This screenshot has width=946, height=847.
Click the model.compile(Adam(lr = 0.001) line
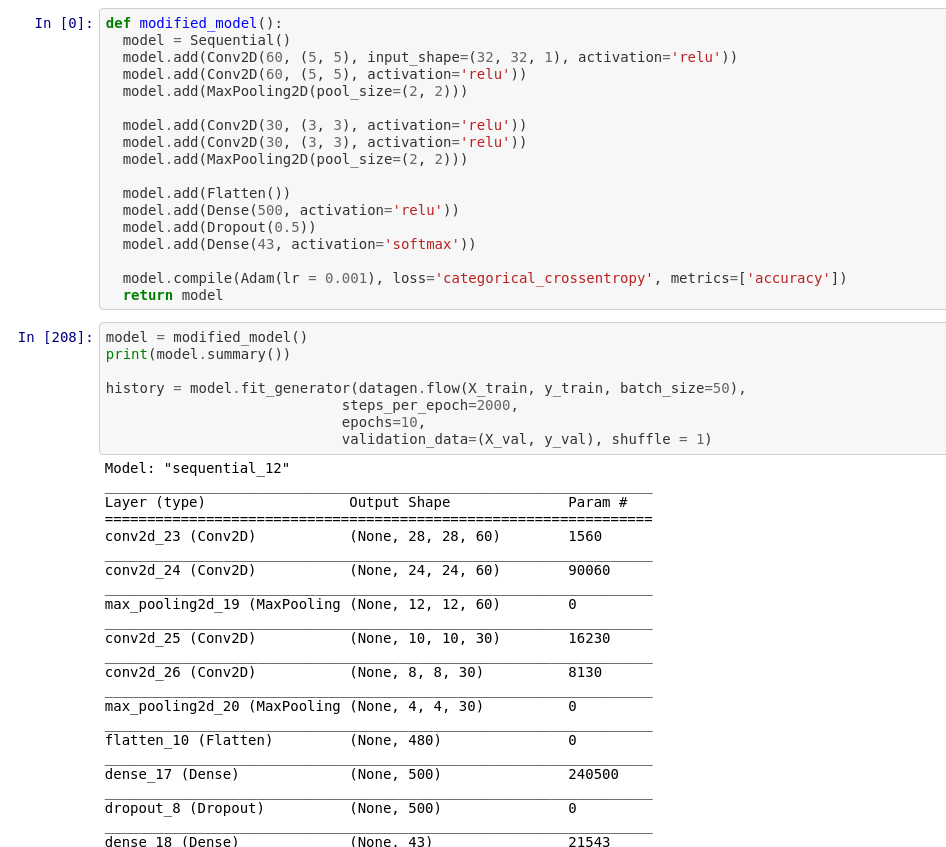click(484, 278)
